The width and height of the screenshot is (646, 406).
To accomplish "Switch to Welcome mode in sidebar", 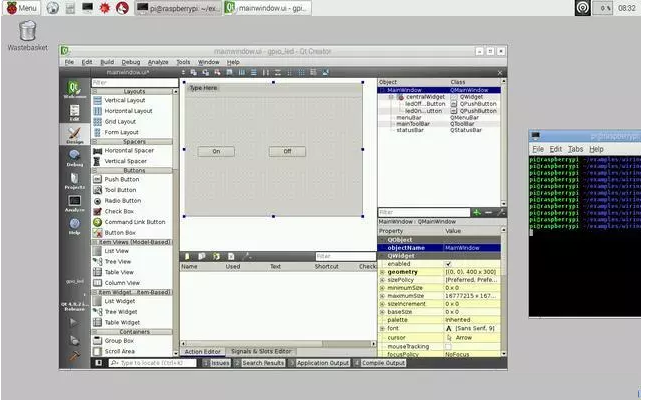I will (x=73, y=91).
